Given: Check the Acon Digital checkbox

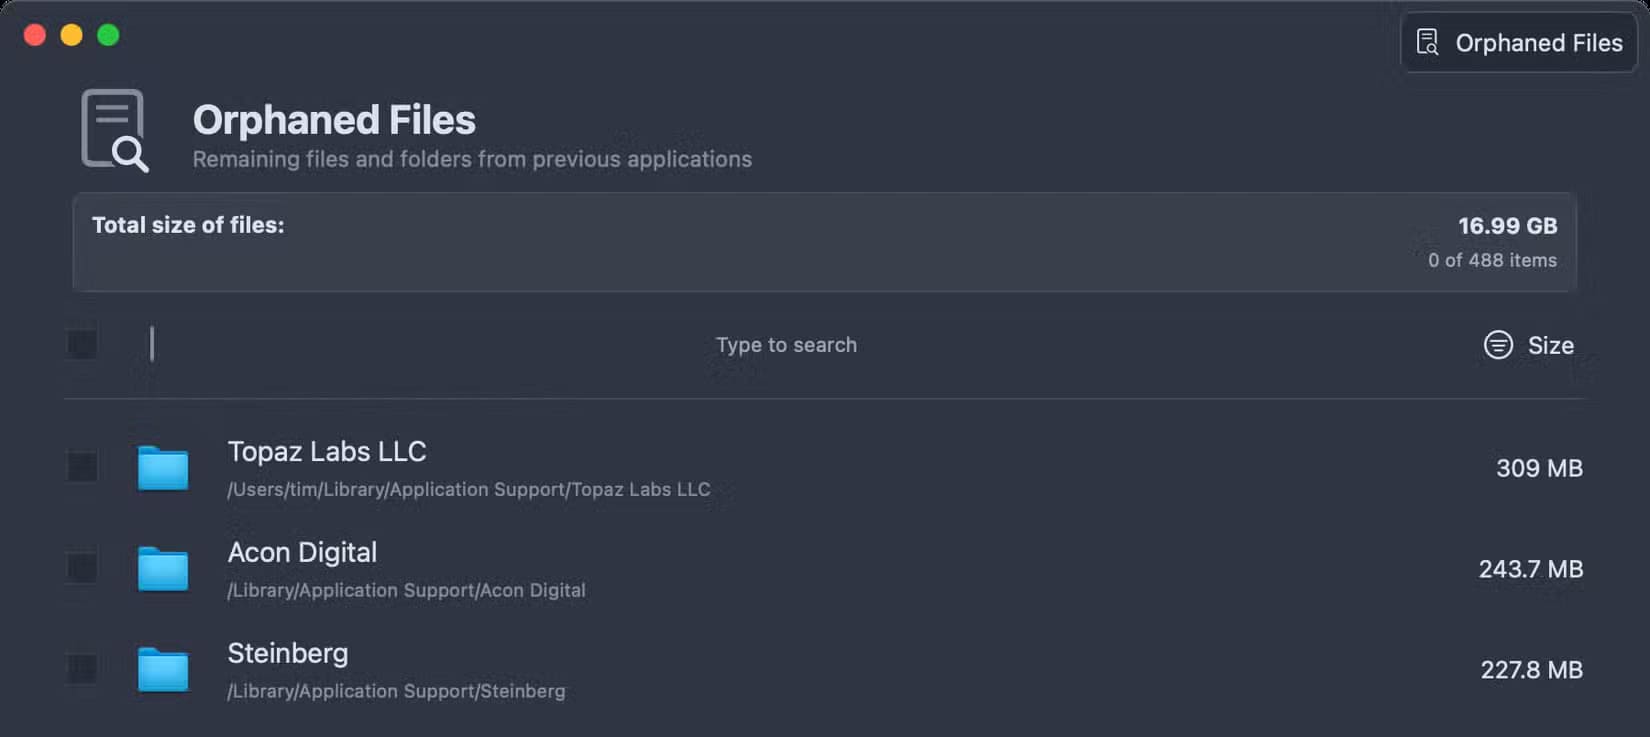Looking at the screenshot, I should point(82,568).
